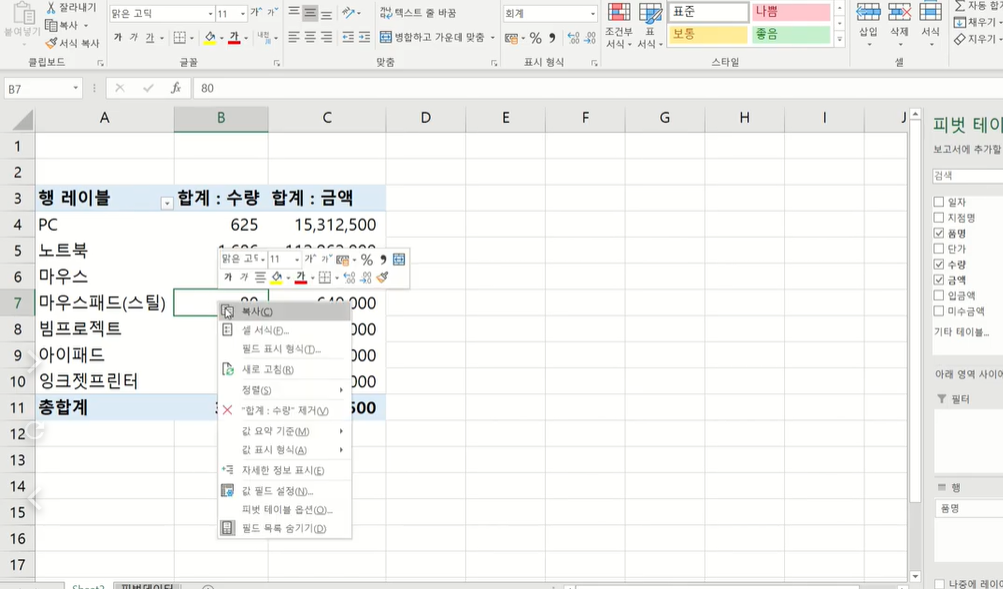Open the ribbon font size dropdown
1003x589 pixels.
242,13
